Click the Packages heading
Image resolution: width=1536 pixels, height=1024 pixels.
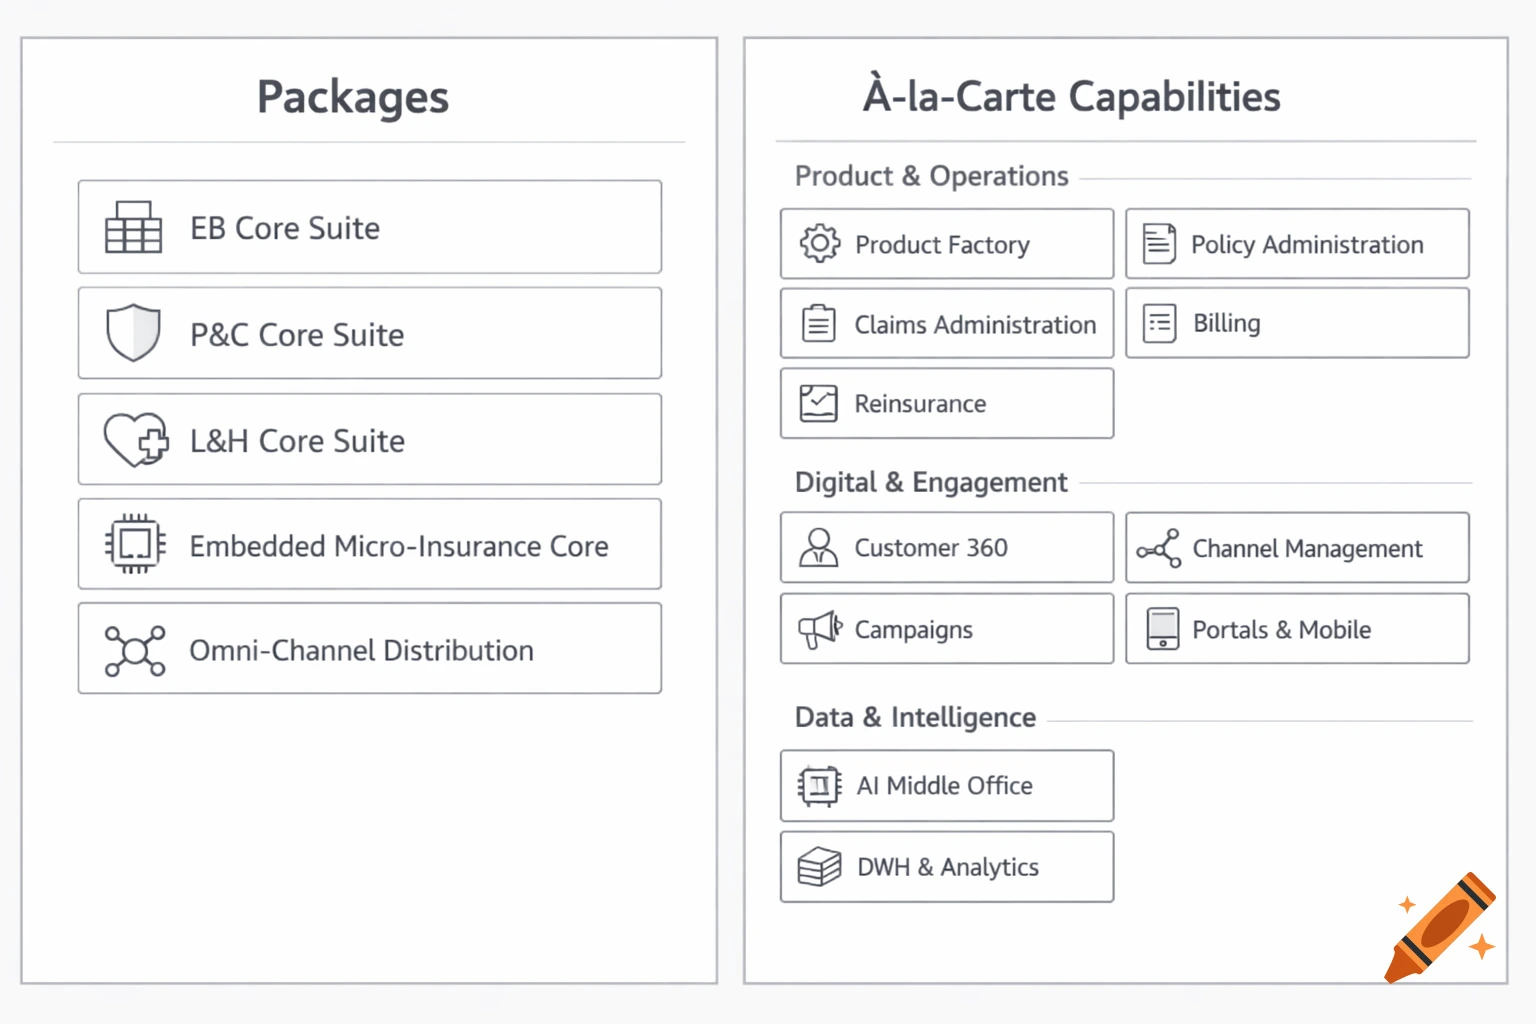[353, 97]
